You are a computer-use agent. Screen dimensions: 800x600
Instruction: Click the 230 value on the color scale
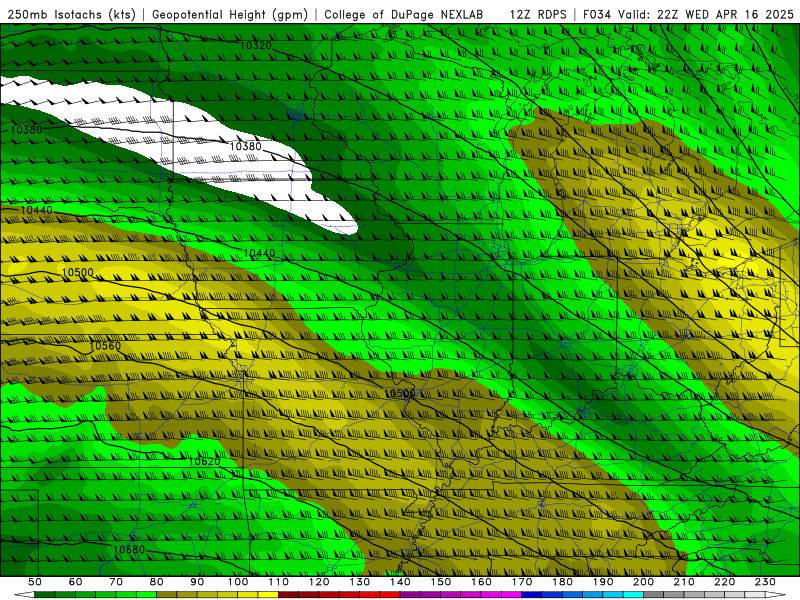[x=766, y=582]
